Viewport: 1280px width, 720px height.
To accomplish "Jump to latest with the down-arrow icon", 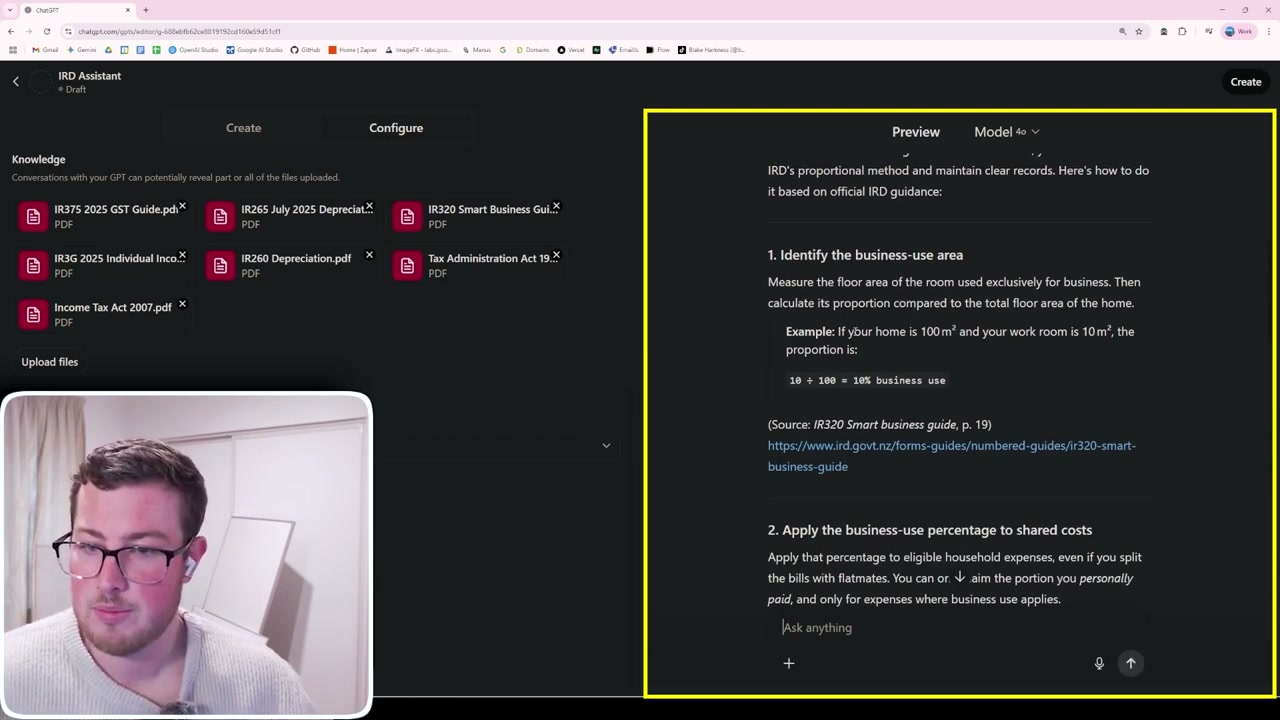I will pos(960,577).
